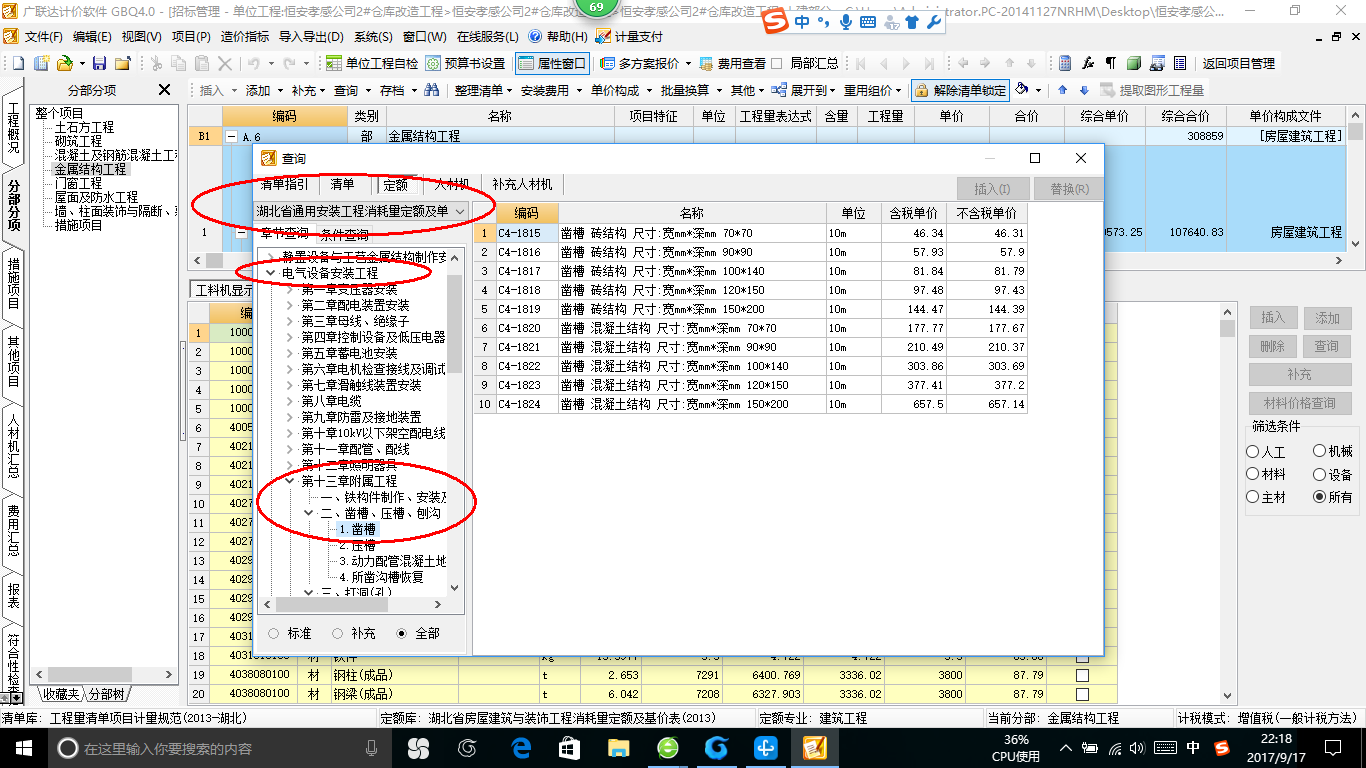Click 展开到 expand-to tree icon
The width and height of the screenshot is (1366, 768).
tap(778, 90)
